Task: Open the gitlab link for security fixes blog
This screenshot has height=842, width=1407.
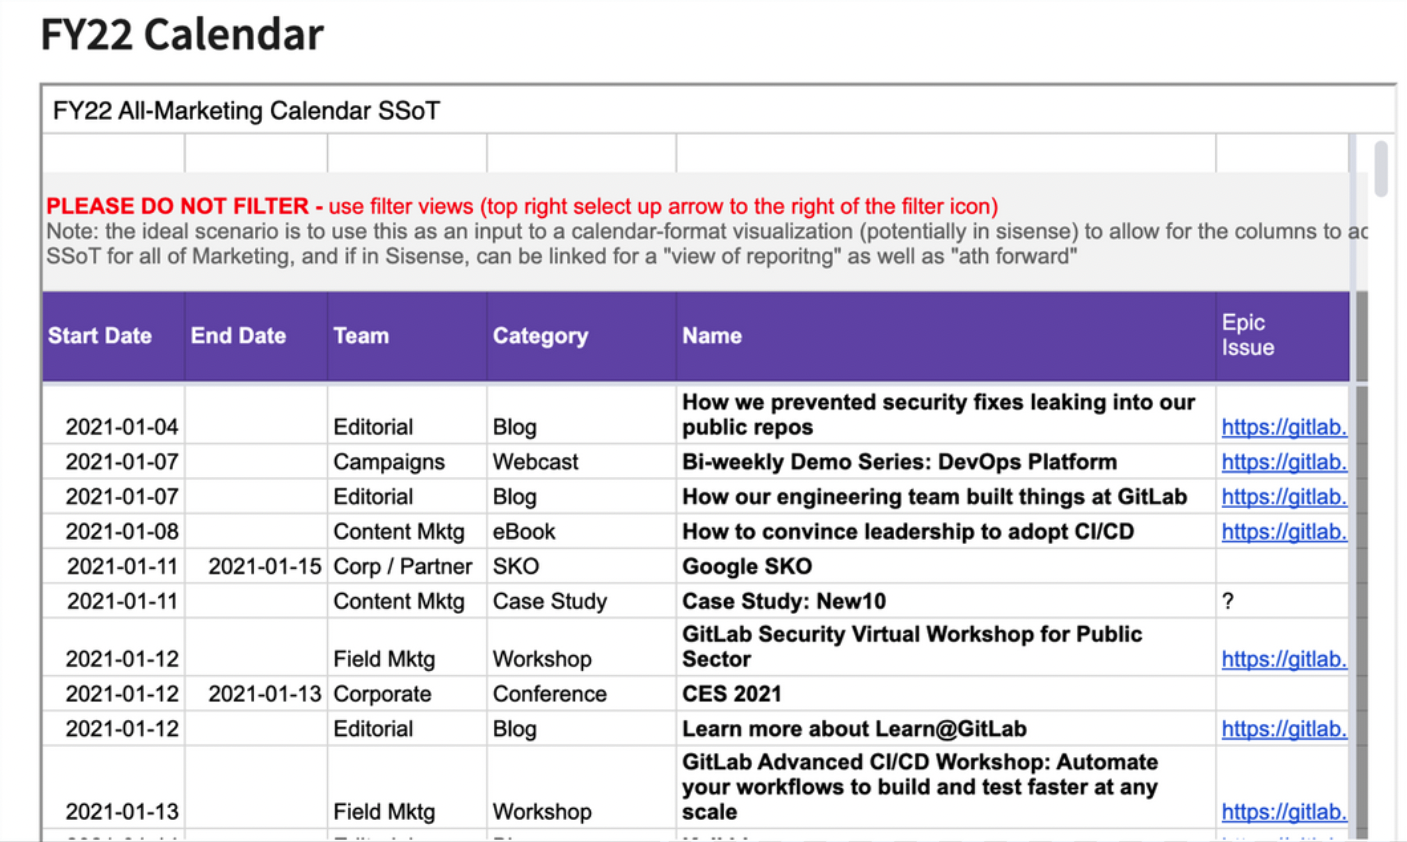Action: point(1284,427)
